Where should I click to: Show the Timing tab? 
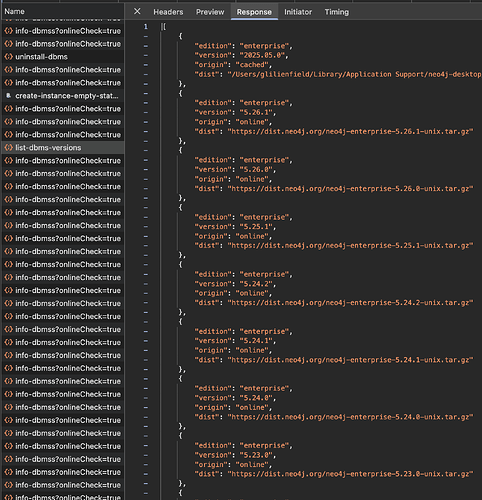click(x=337, y=12)
